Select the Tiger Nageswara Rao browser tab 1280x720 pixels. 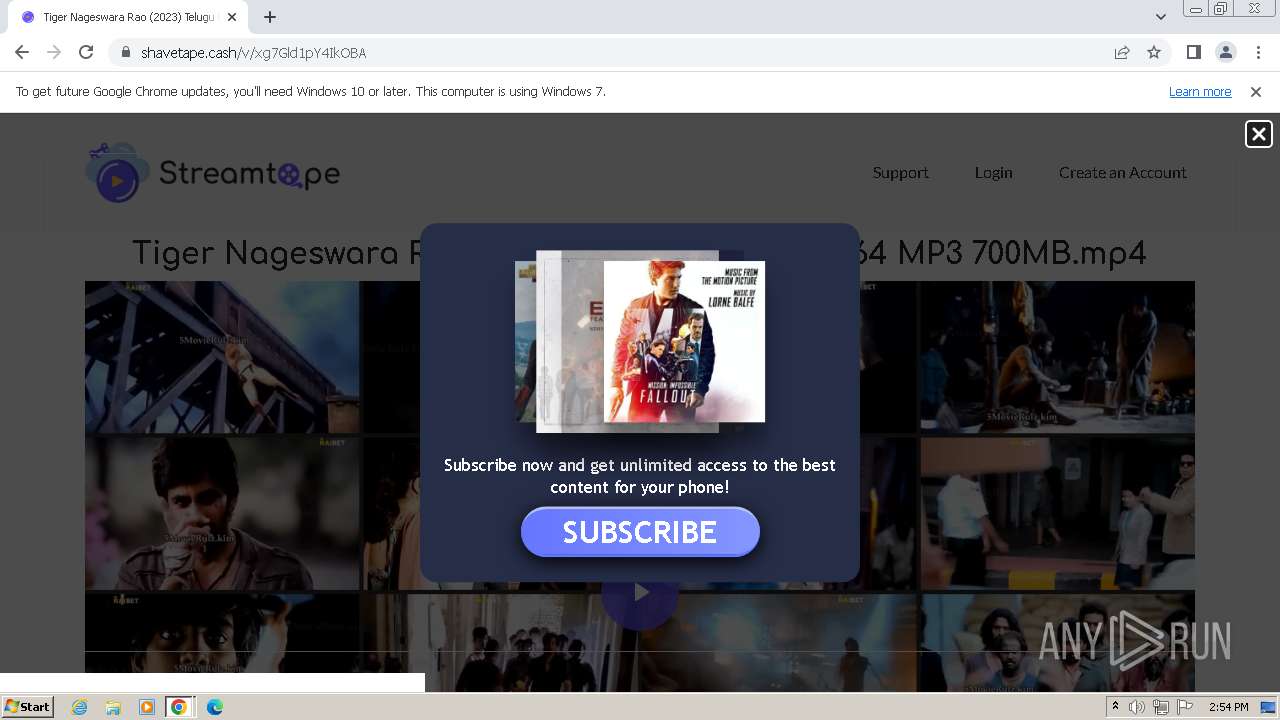[x=128, y=17]
